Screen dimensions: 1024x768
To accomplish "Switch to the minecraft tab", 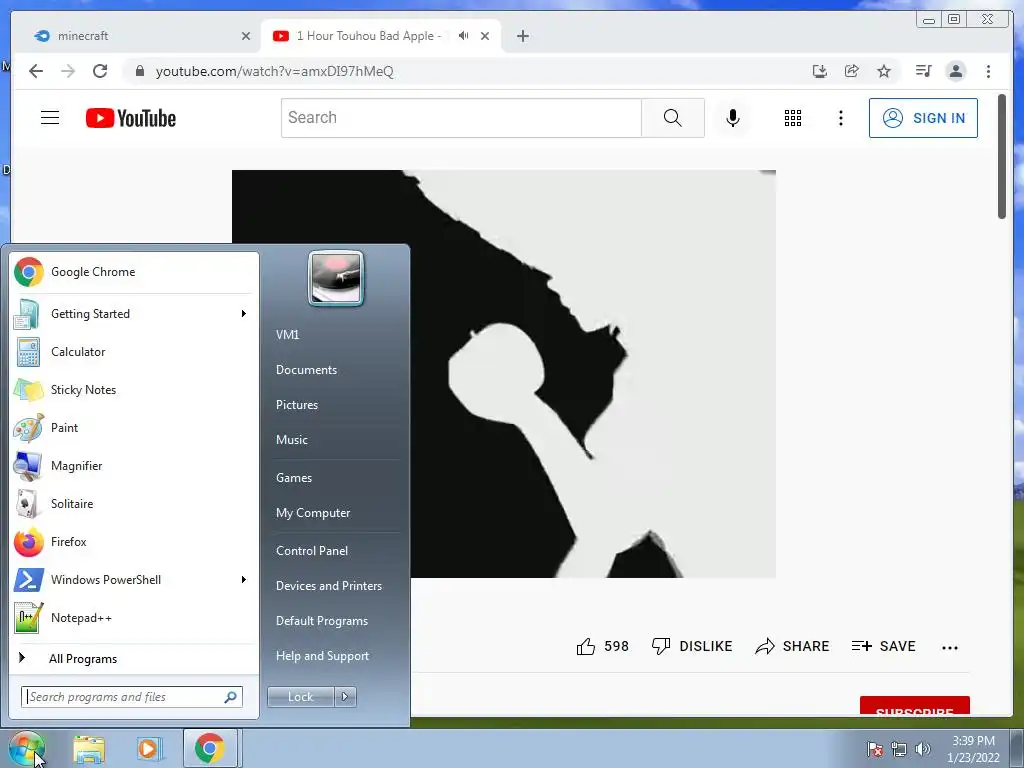I will coord(135,36).
